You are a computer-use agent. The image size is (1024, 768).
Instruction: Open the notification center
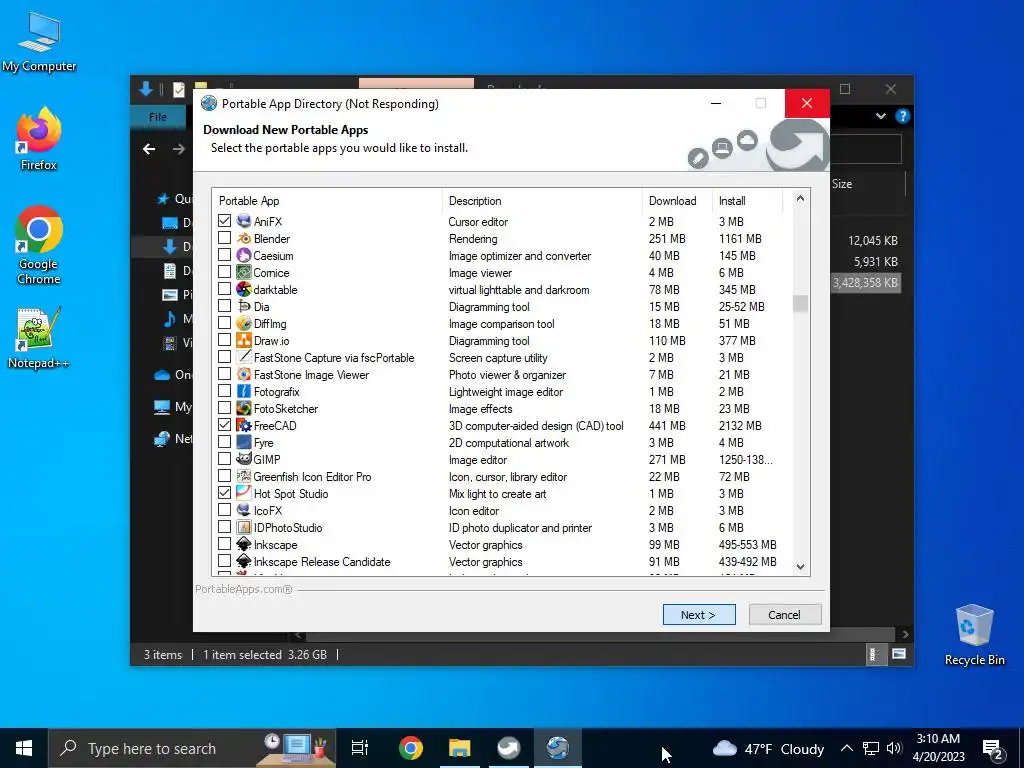993,749
